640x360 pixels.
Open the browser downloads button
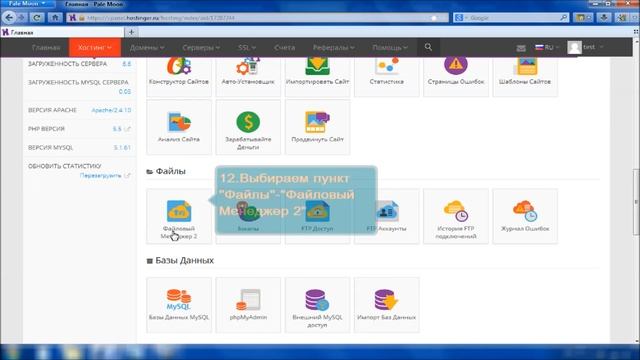tap(604, 18)
